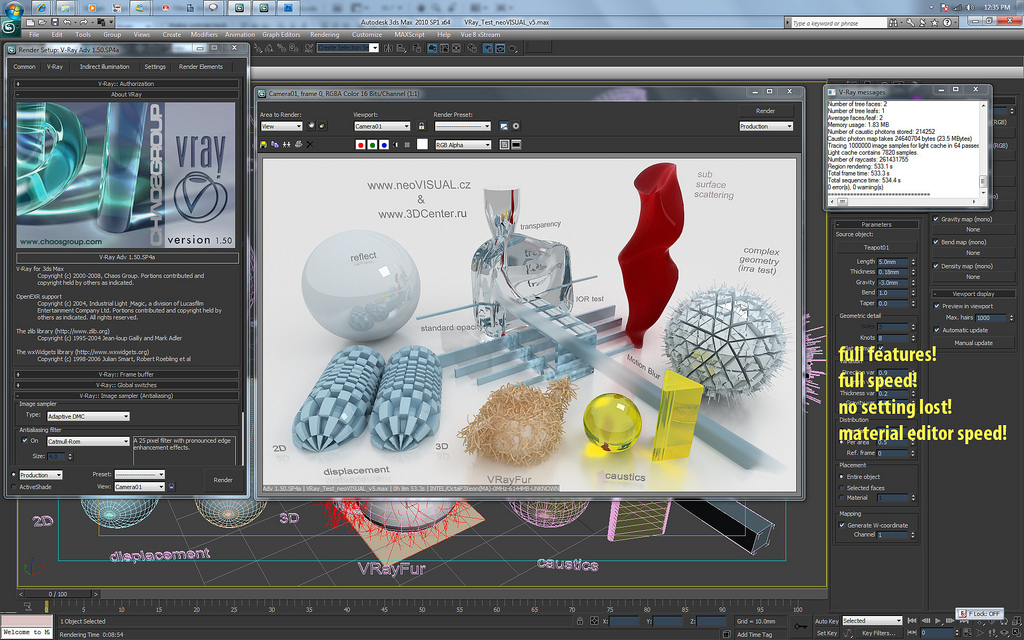Toggle the red channel button
Screen dimensions: 1024x640
coord(360,145)
